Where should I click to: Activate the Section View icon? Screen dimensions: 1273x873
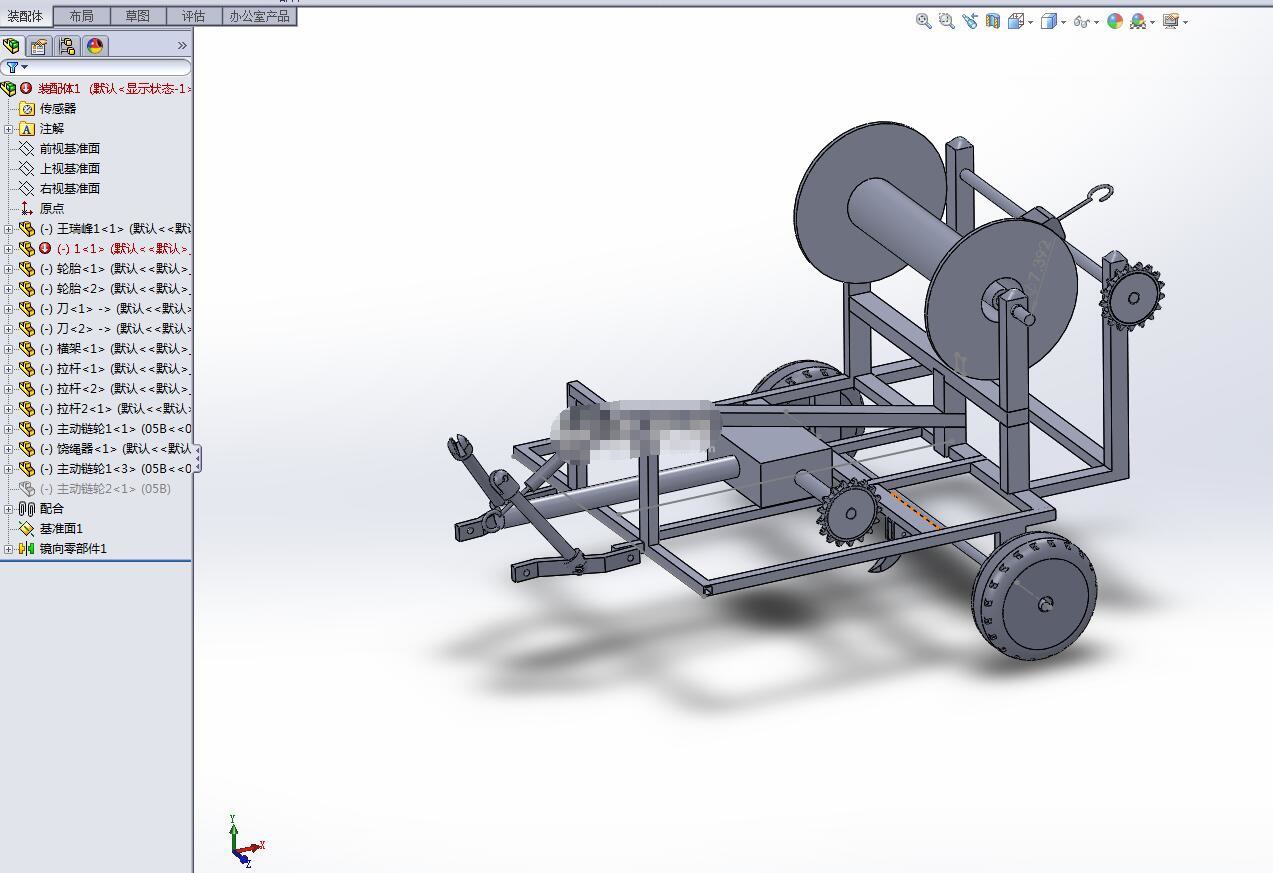[x=993, y=21]
